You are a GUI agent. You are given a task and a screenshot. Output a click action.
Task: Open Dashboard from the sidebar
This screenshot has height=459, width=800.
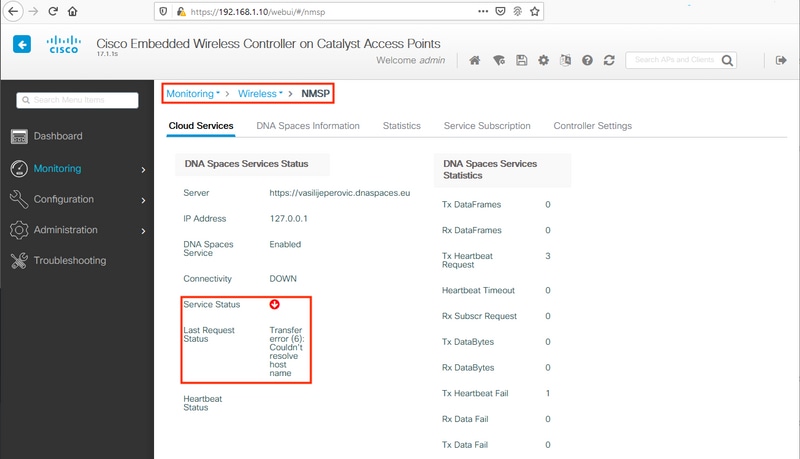[58, 136]
